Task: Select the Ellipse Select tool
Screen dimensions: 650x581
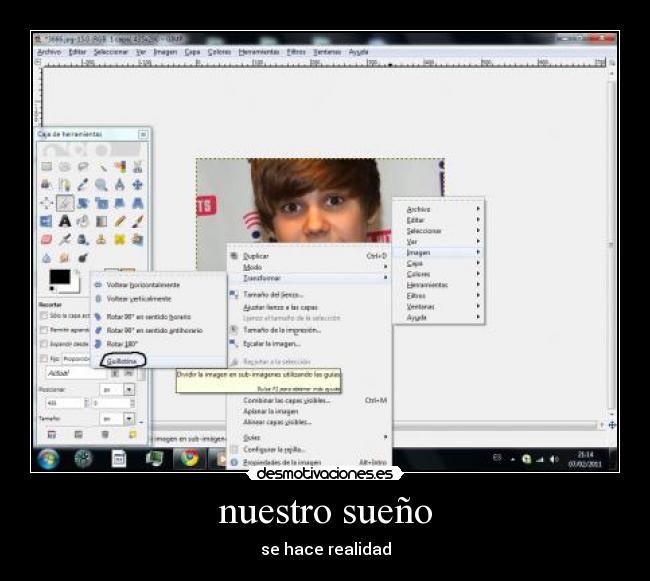Action: coord(64,167)
